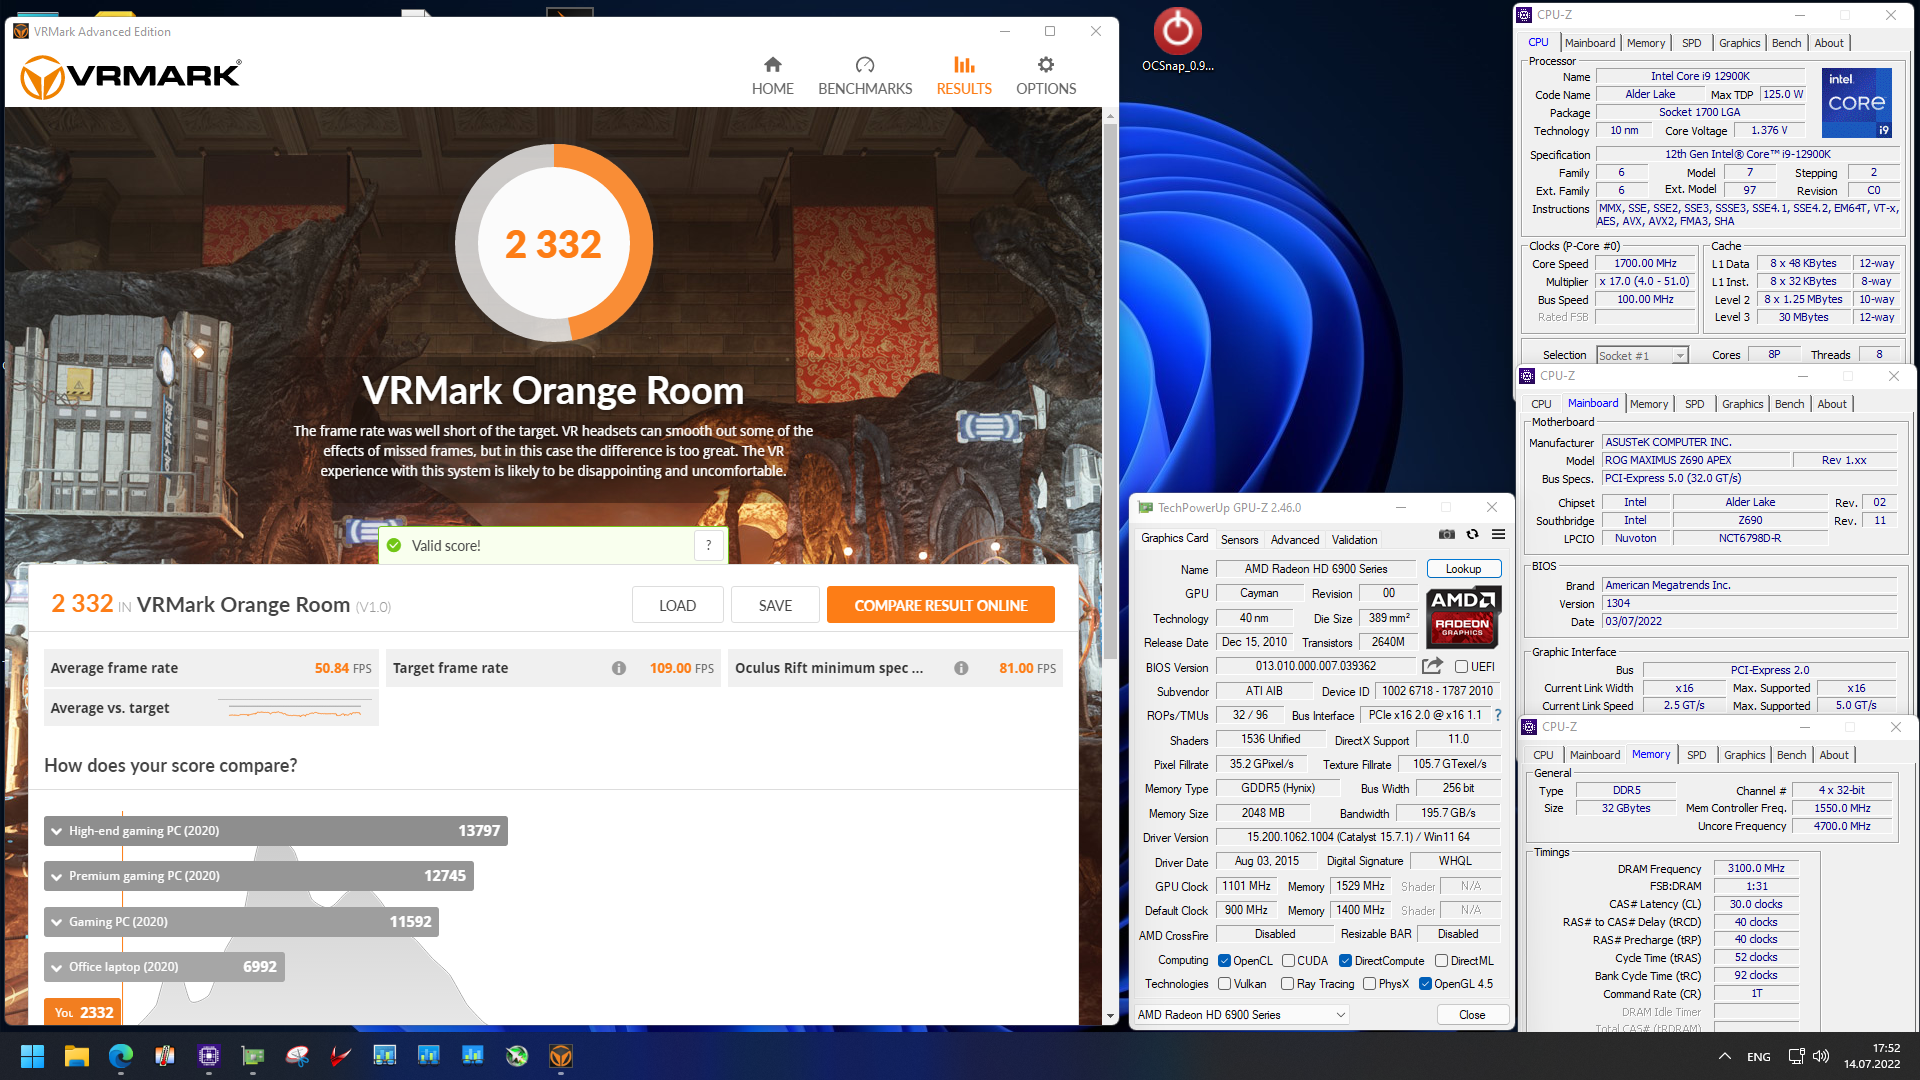The height and width of the screenshot is (1080, 1920).
Task: Switch to the Validation tab in GPU-Z
Action: point(1354,540)
